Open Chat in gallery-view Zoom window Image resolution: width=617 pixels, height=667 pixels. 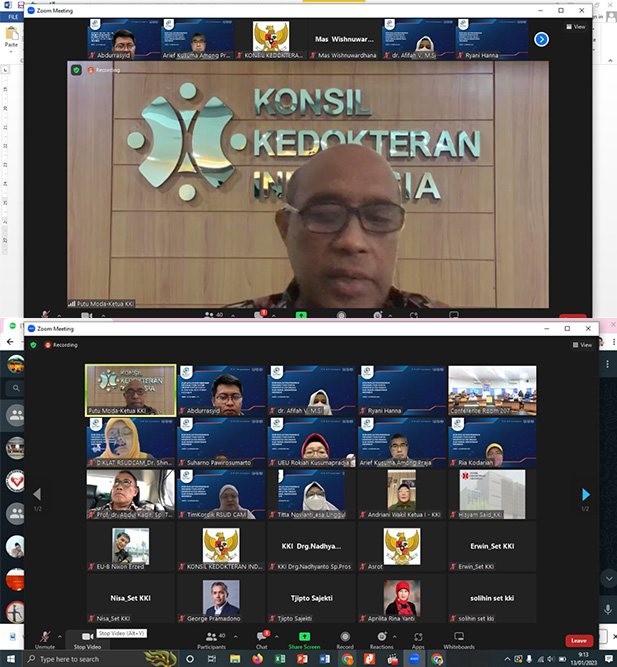point(262,640)
